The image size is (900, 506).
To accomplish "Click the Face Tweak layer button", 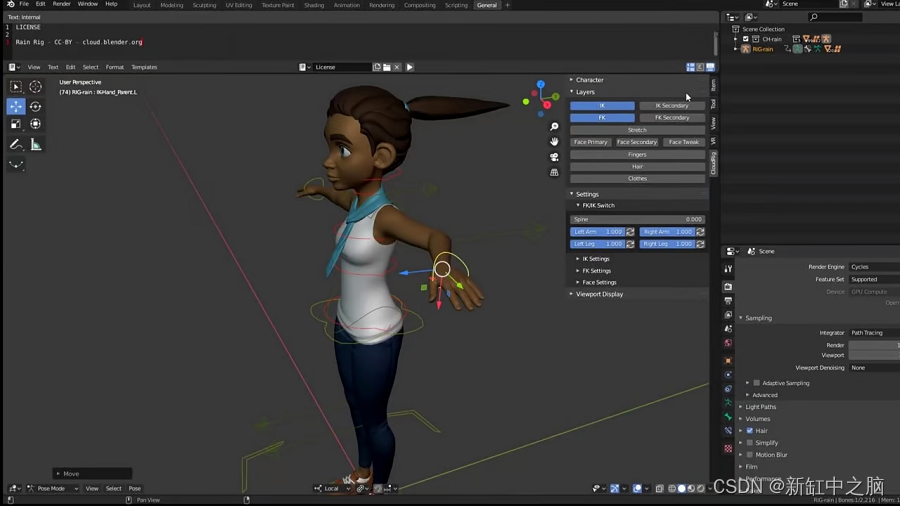I will click(x=684, y=142).
